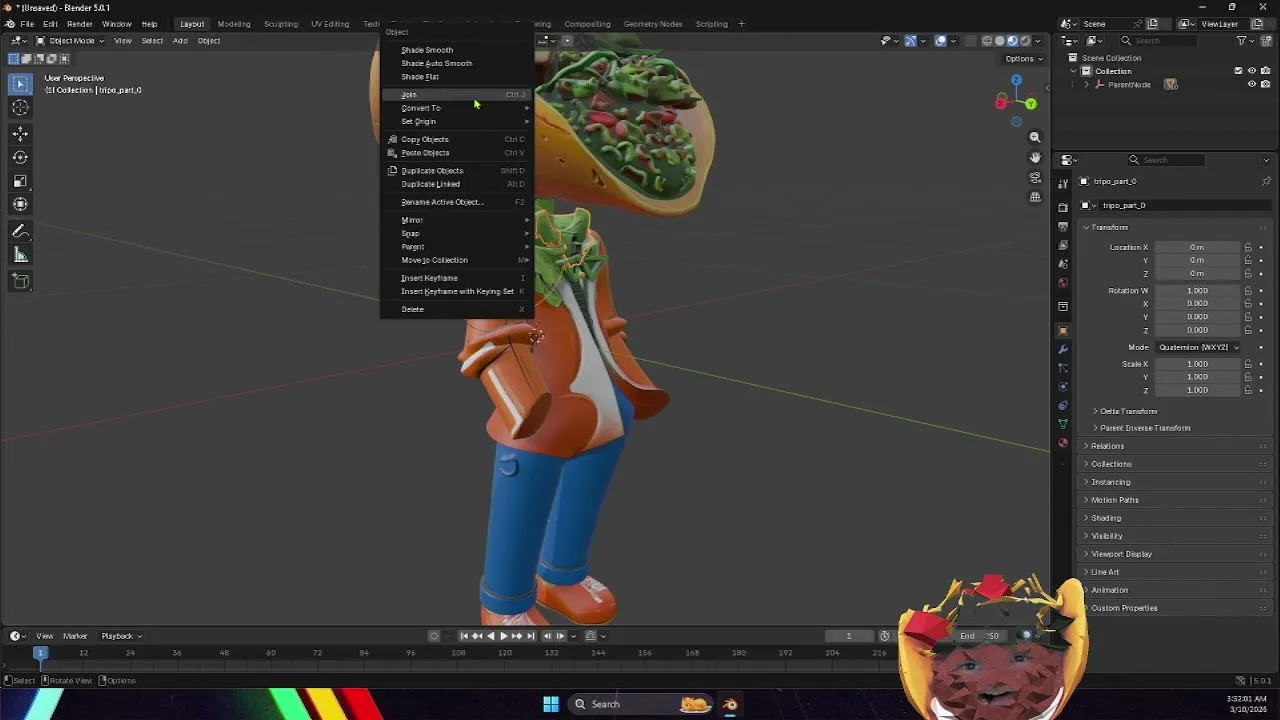This screenshot has width=1280, height=720.
Task: Jump to the timeline start frame button
Action: (463, 636)
